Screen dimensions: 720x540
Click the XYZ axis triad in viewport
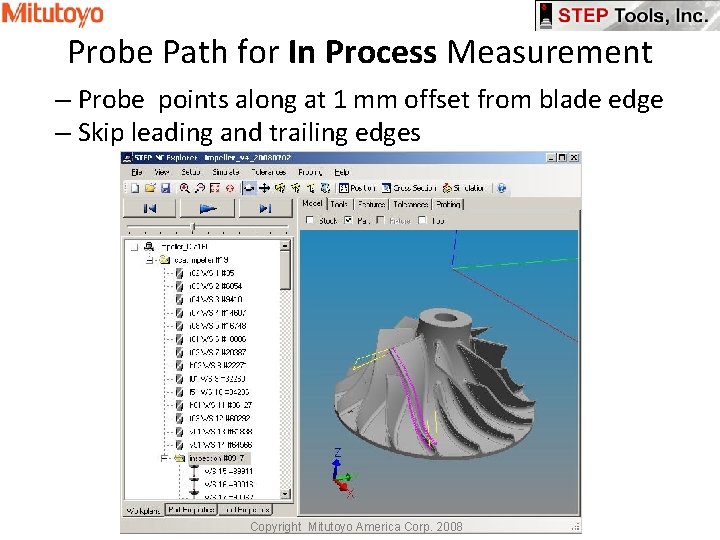point(343,473)
